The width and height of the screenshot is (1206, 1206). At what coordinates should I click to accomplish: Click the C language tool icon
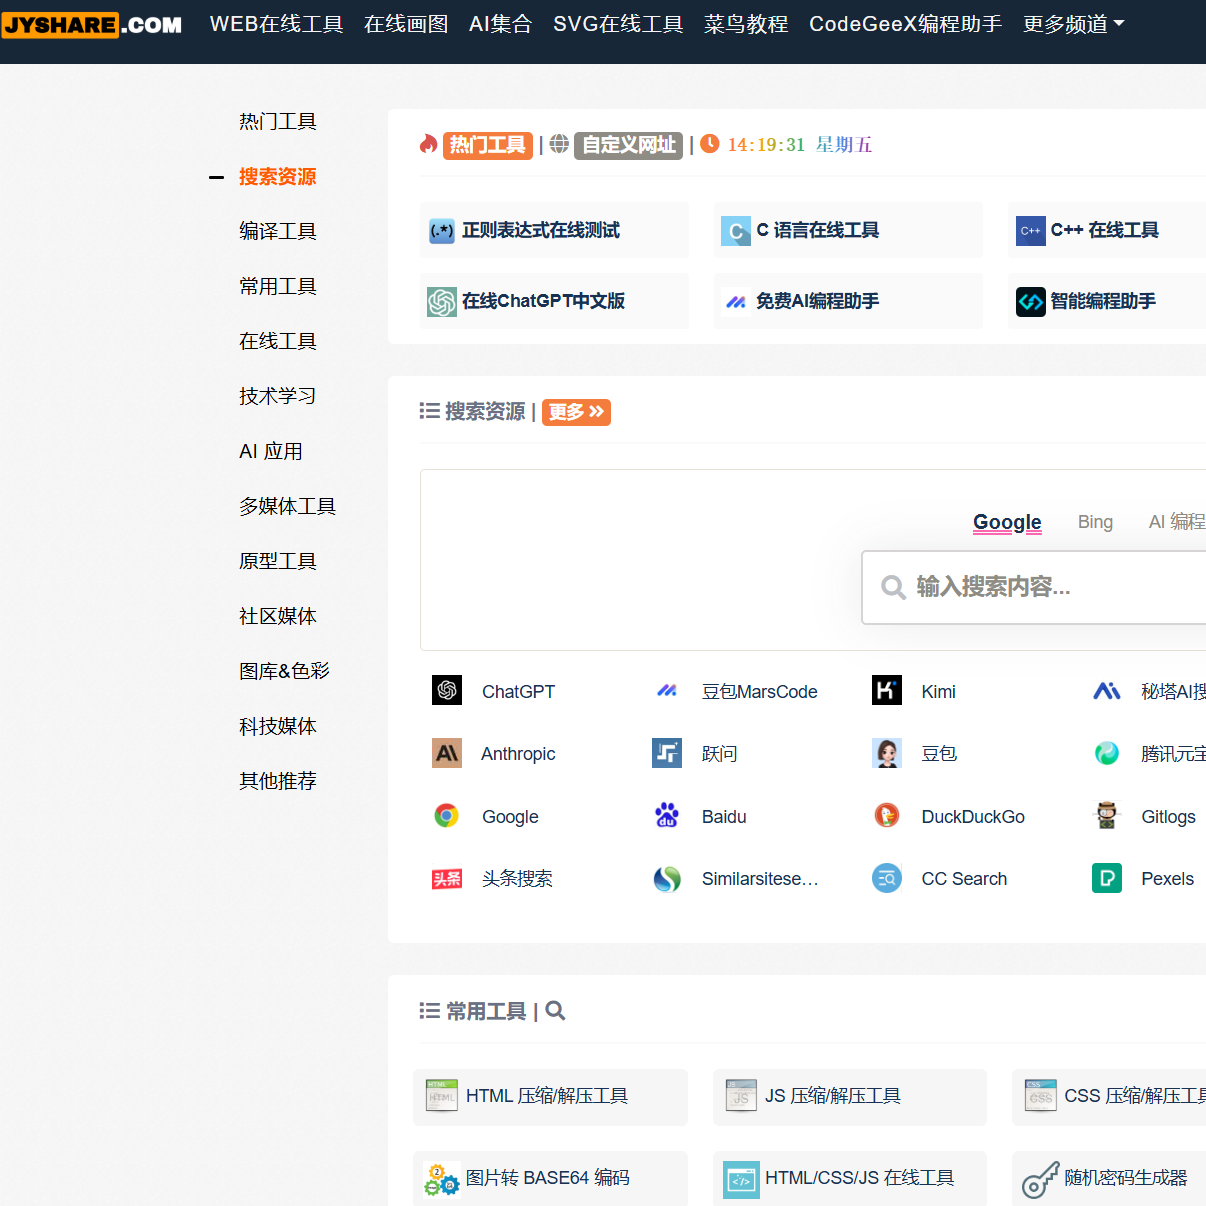(x=736, y=231)
